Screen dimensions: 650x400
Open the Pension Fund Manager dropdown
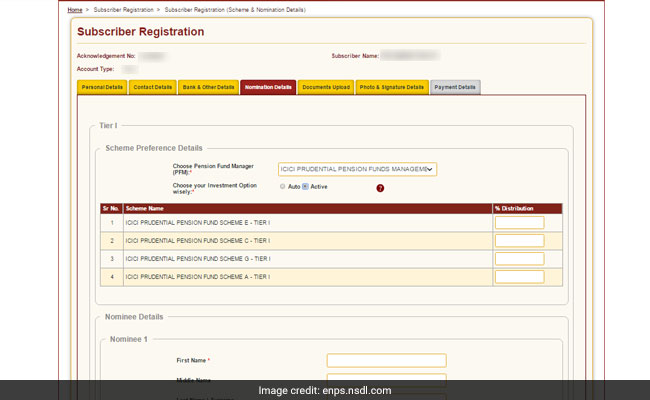coord(357,169)
